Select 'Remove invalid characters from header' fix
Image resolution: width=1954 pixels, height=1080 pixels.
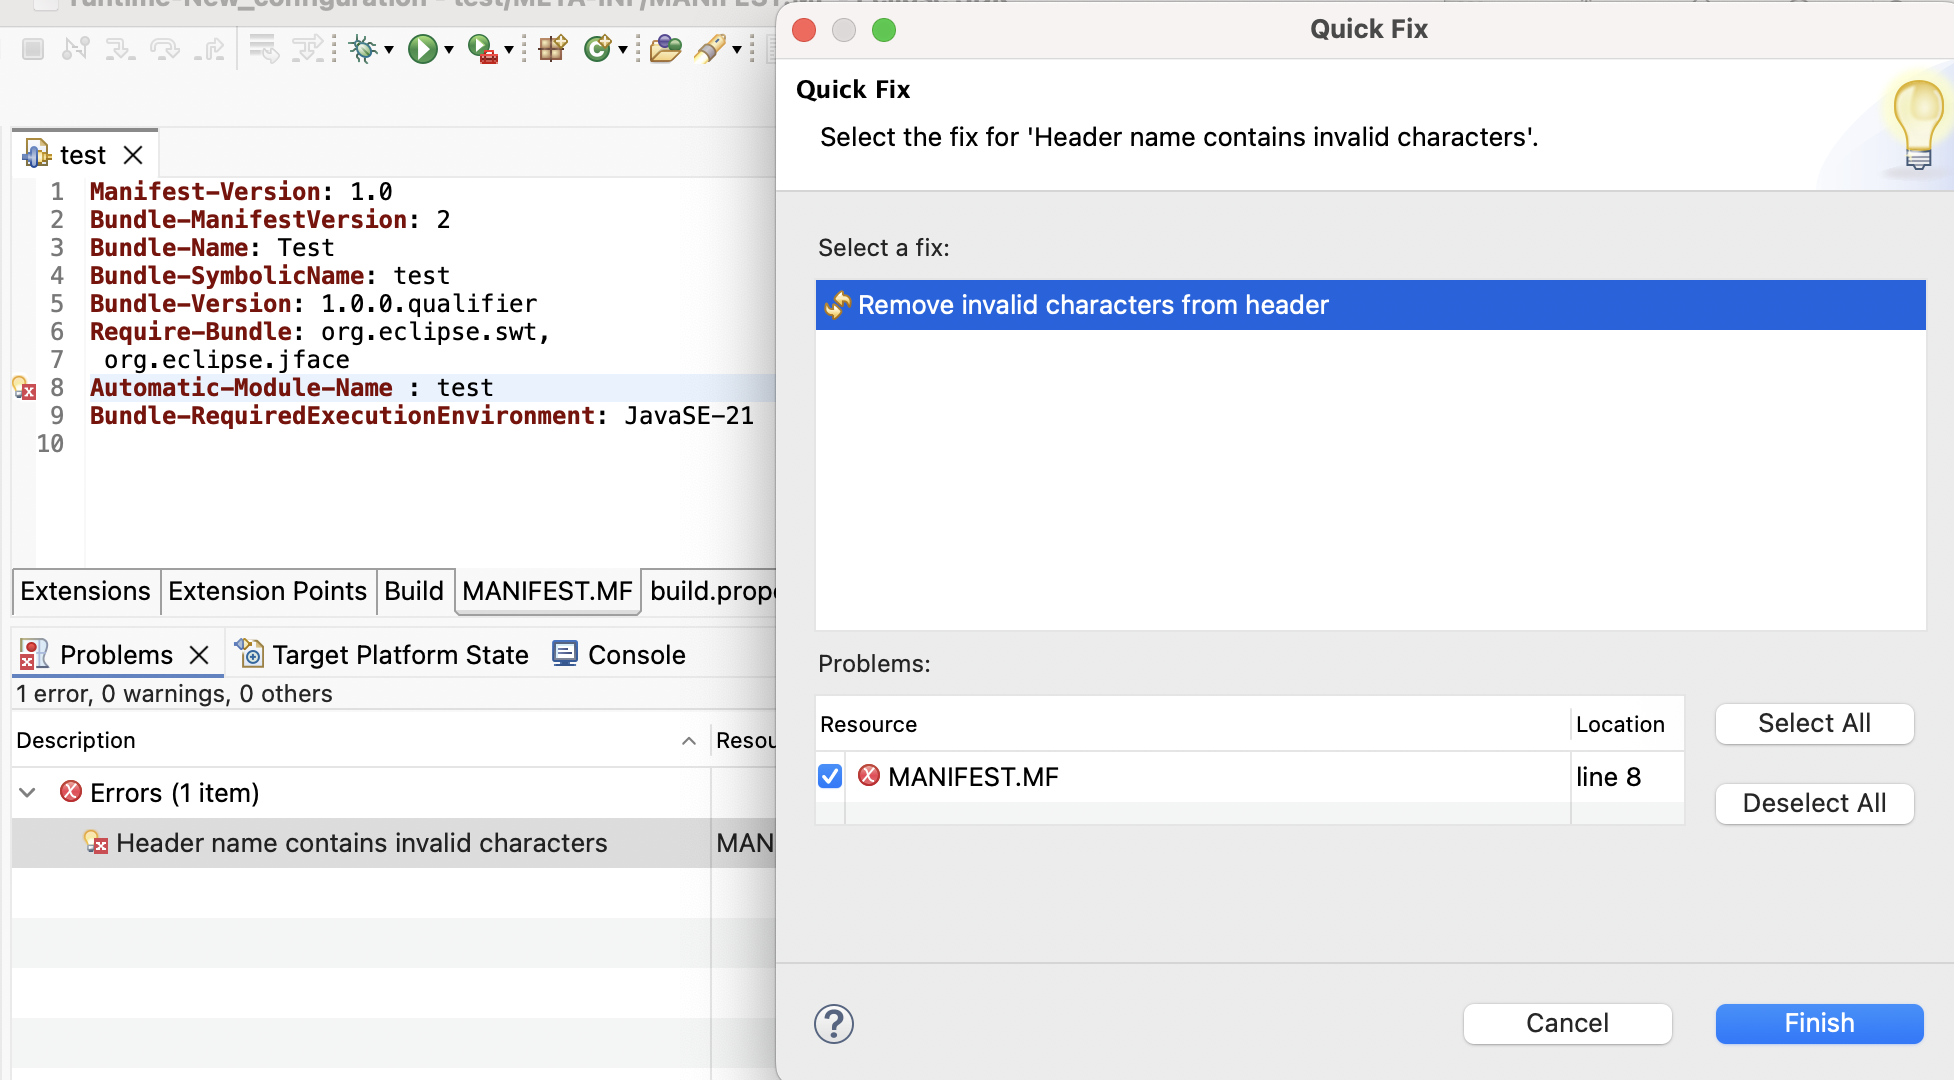(x=1370, y=305)
